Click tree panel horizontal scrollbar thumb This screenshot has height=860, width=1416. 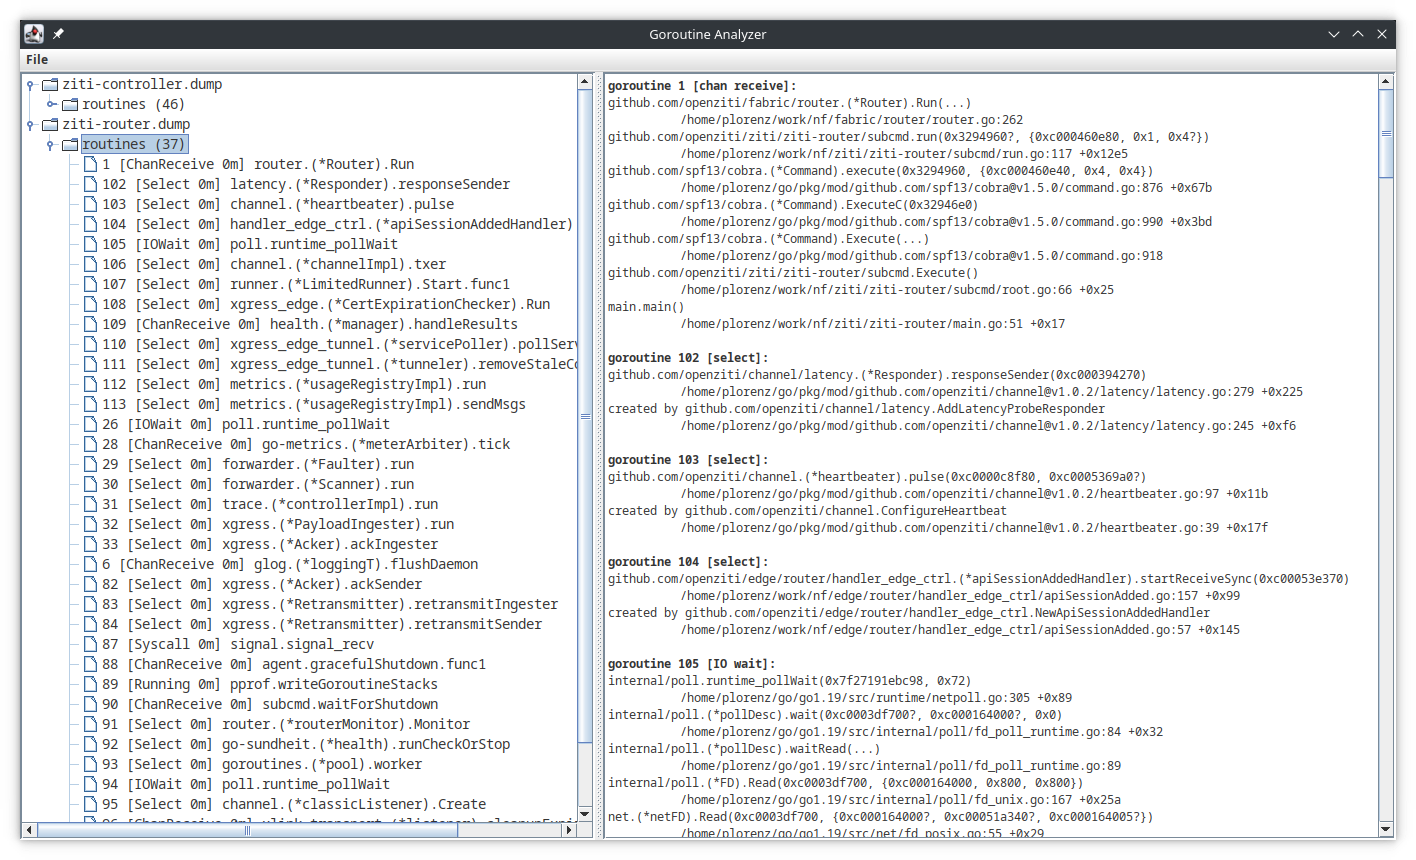tap(246, 829)
